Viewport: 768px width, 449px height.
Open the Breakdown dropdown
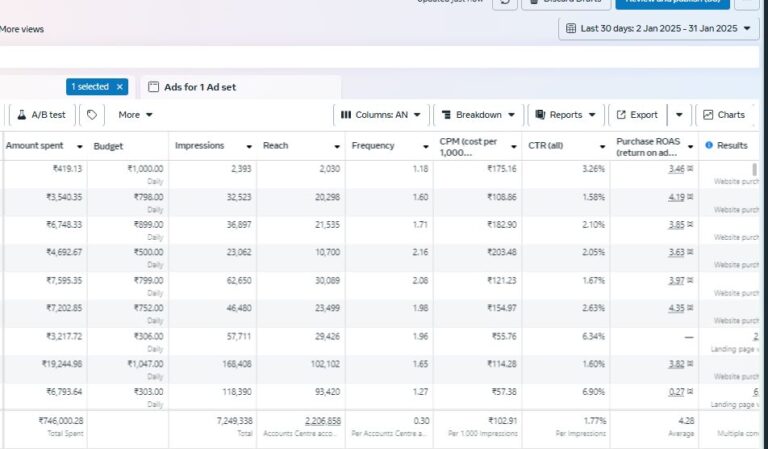(x=479, y=115)
